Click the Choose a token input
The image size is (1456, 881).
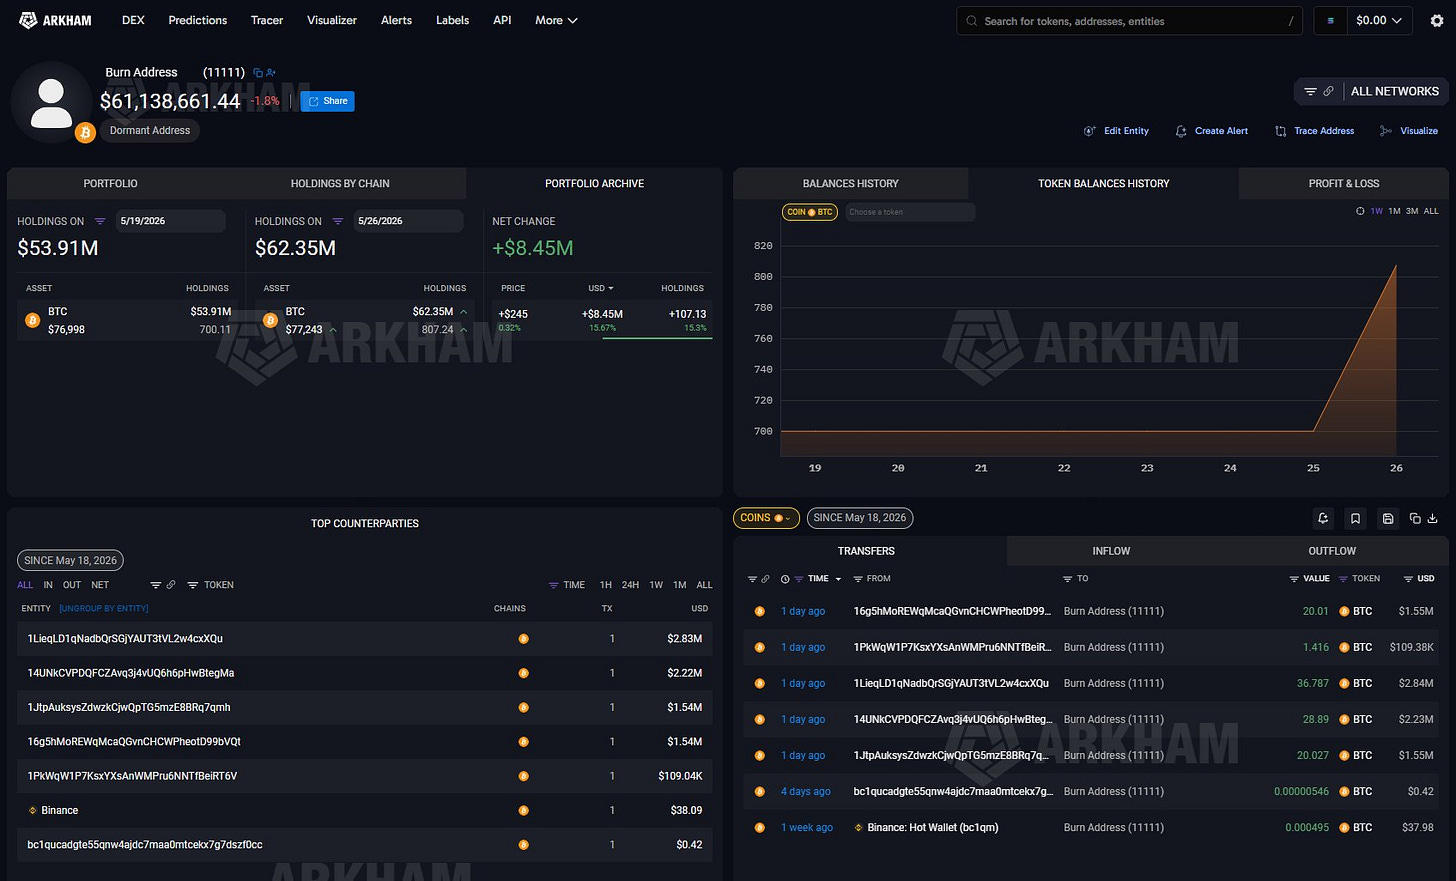pyautogui.click(x=910, y=212)
